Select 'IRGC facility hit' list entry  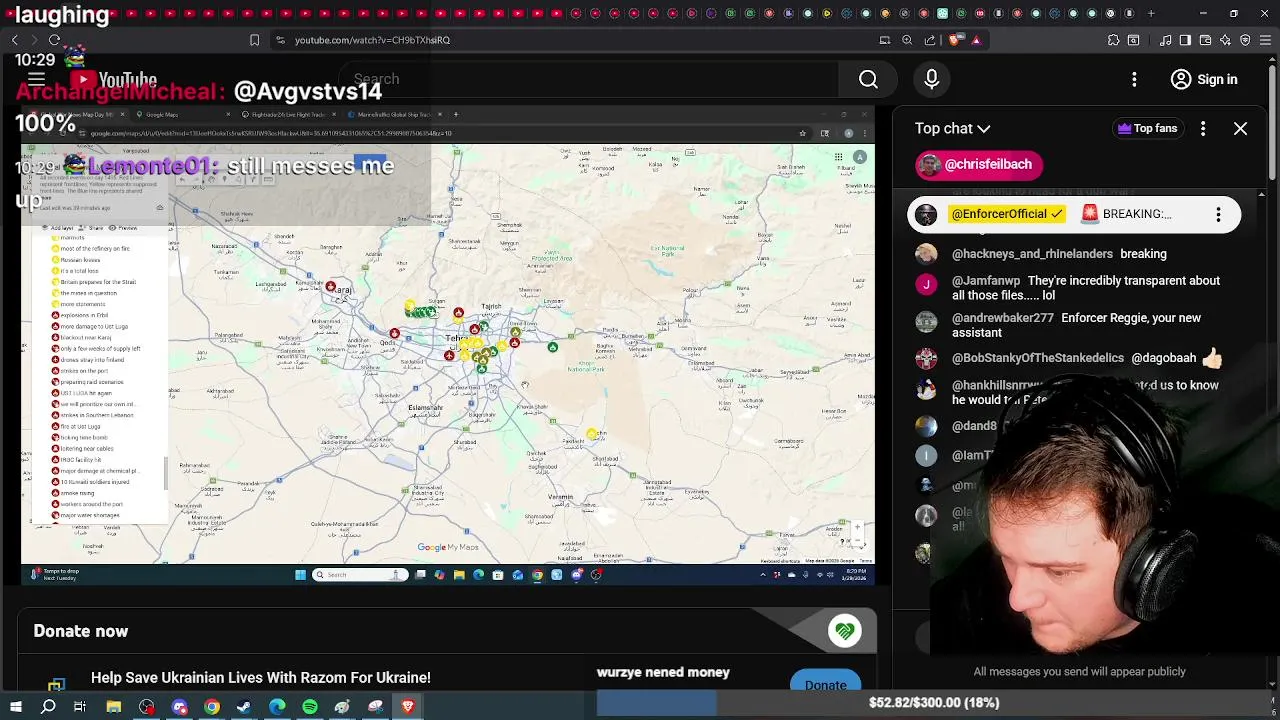click(81, 460)
